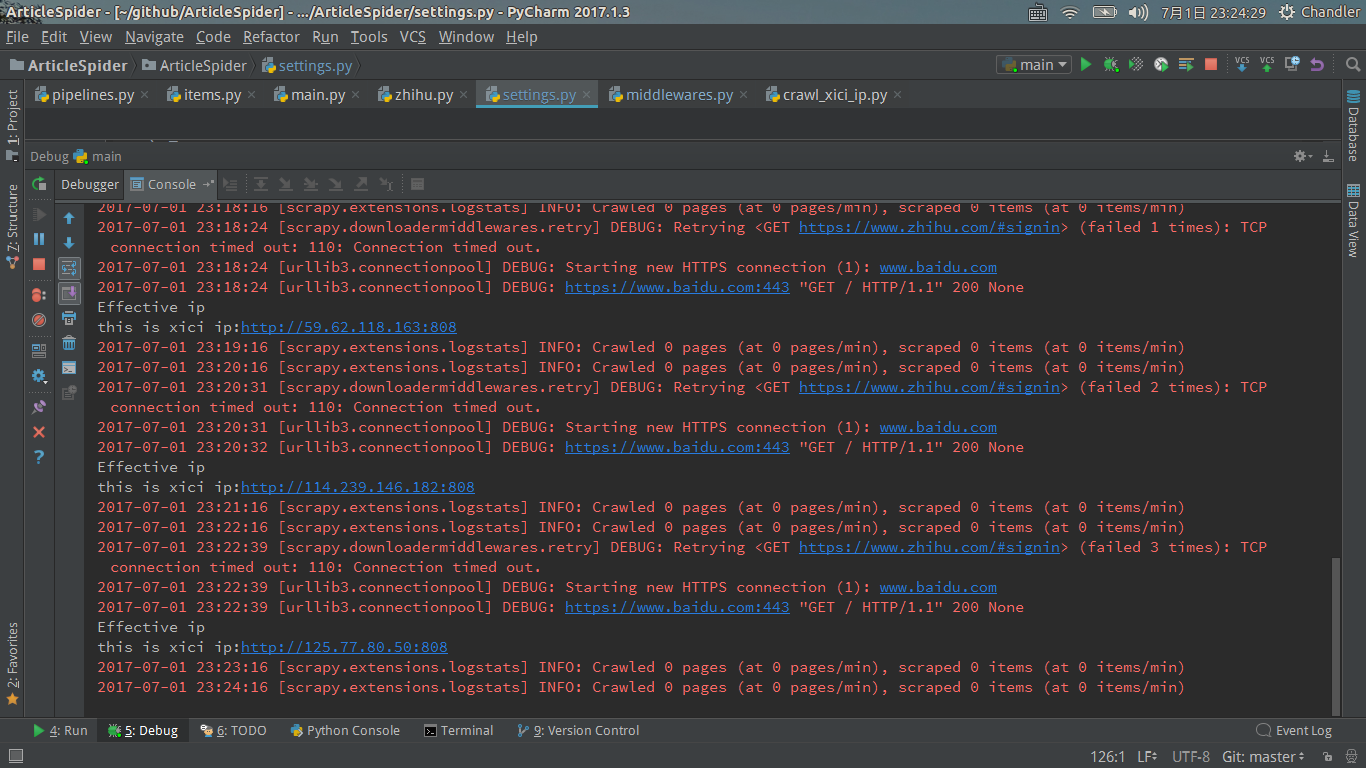Screen dimensions: 1366x768
Task: Open debug settings gear in left sidebar
Action: 39,376
